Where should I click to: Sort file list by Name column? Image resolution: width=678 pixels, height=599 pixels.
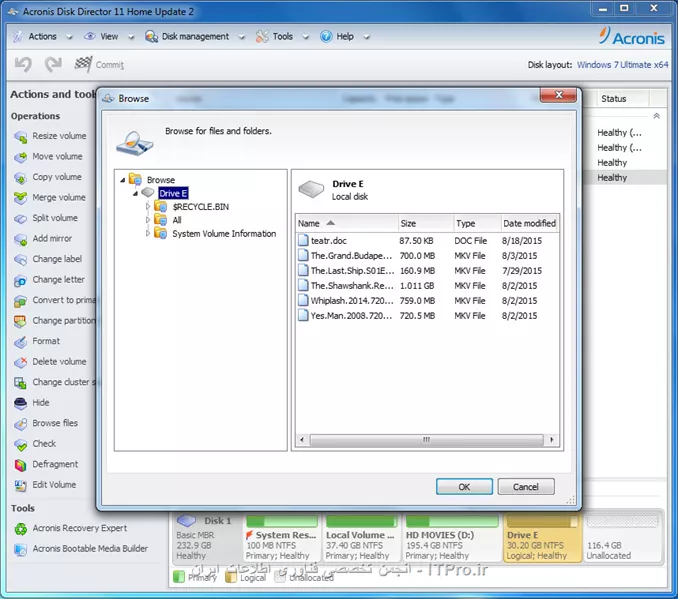[x=347, y=223]
